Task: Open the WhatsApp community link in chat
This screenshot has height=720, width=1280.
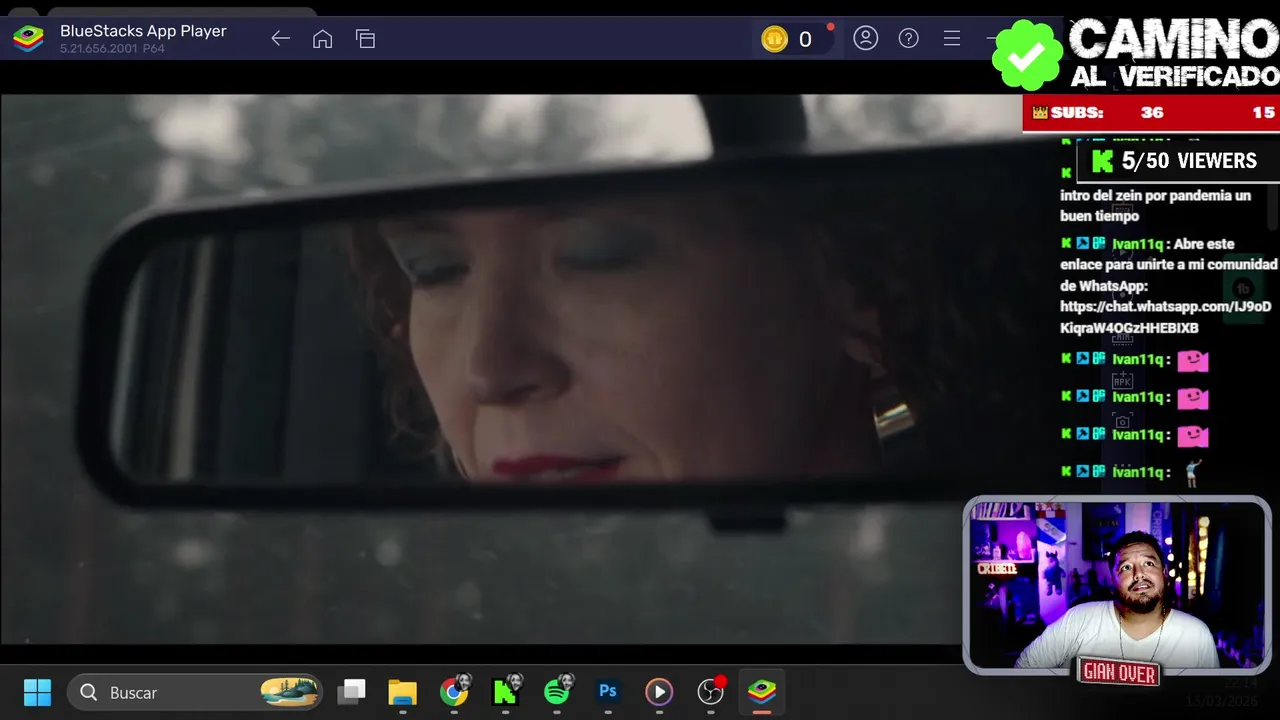Action: [x=1166, y=317]
